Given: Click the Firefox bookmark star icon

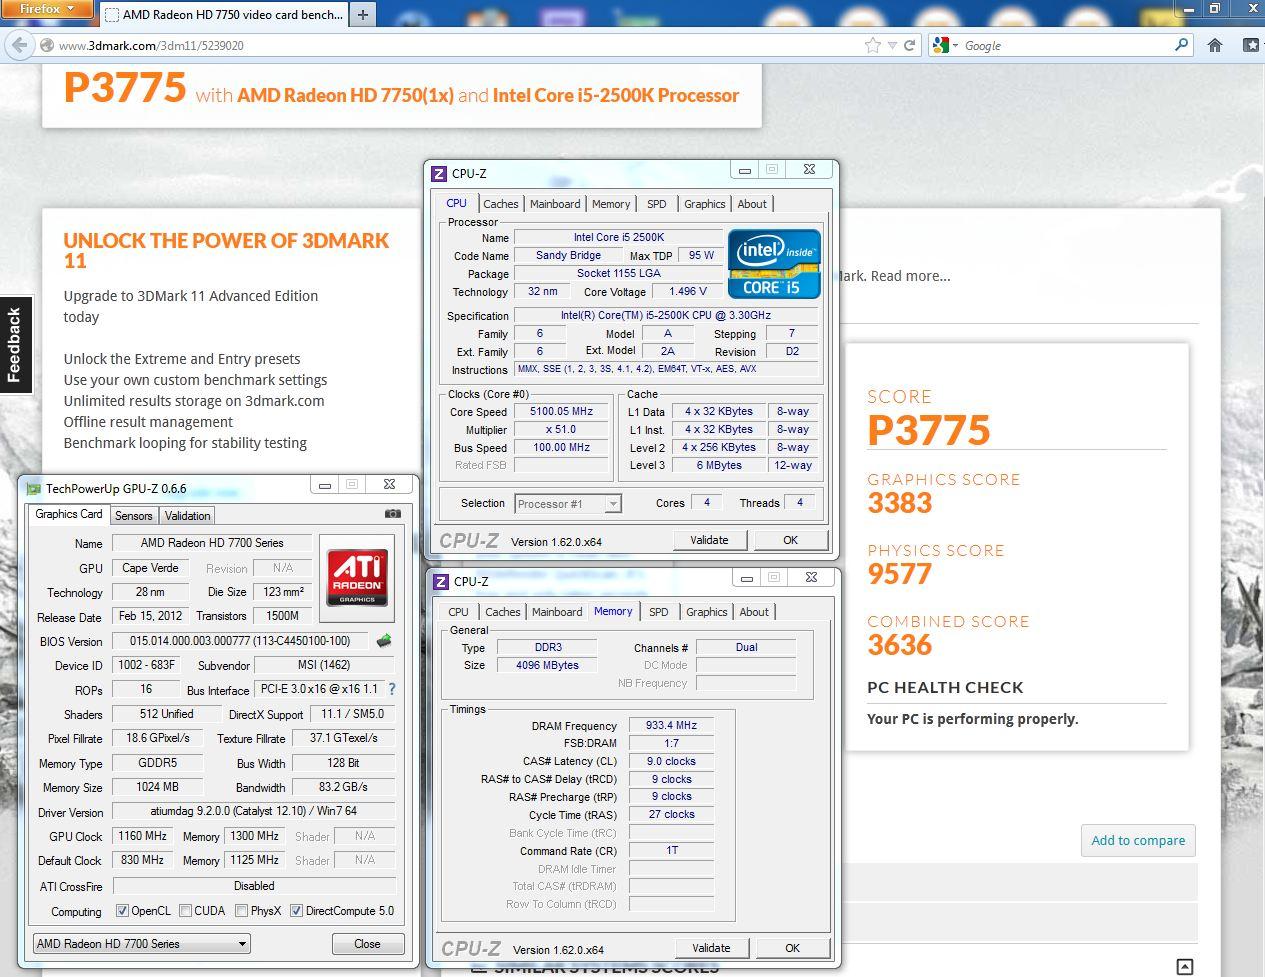Looking at the screenshot, I should [x=873, y=45].
